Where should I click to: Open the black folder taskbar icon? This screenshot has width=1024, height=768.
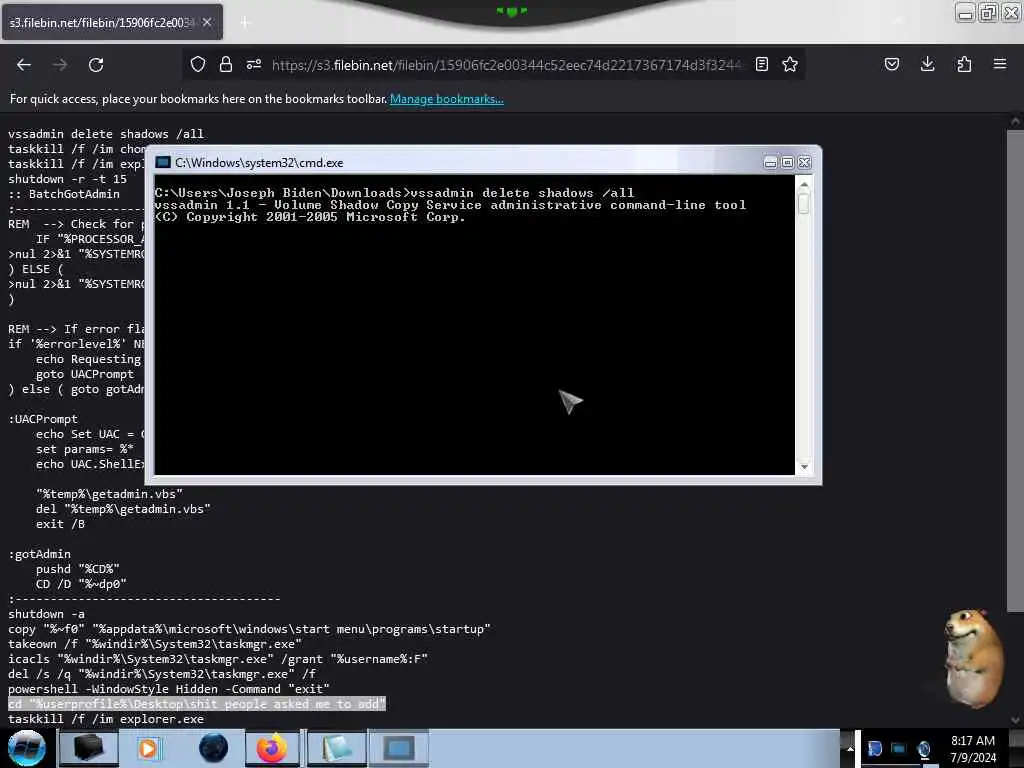point(88,748)
